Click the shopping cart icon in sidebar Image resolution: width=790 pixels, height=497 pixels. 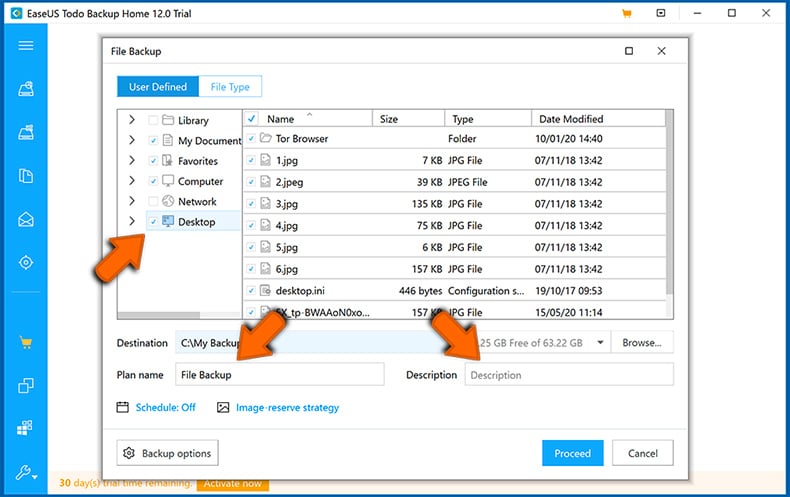[26, 343]
